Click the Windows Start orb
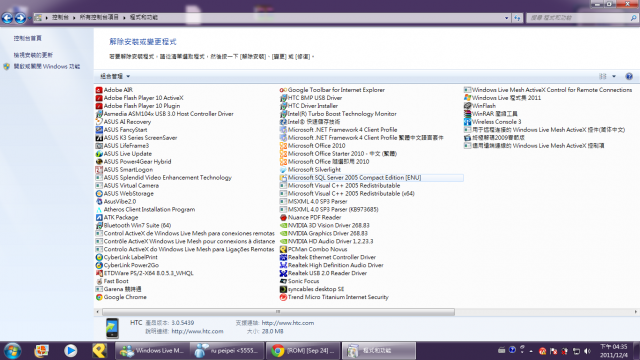This screenshot has height=360, width=640. (x=12, y=351)
